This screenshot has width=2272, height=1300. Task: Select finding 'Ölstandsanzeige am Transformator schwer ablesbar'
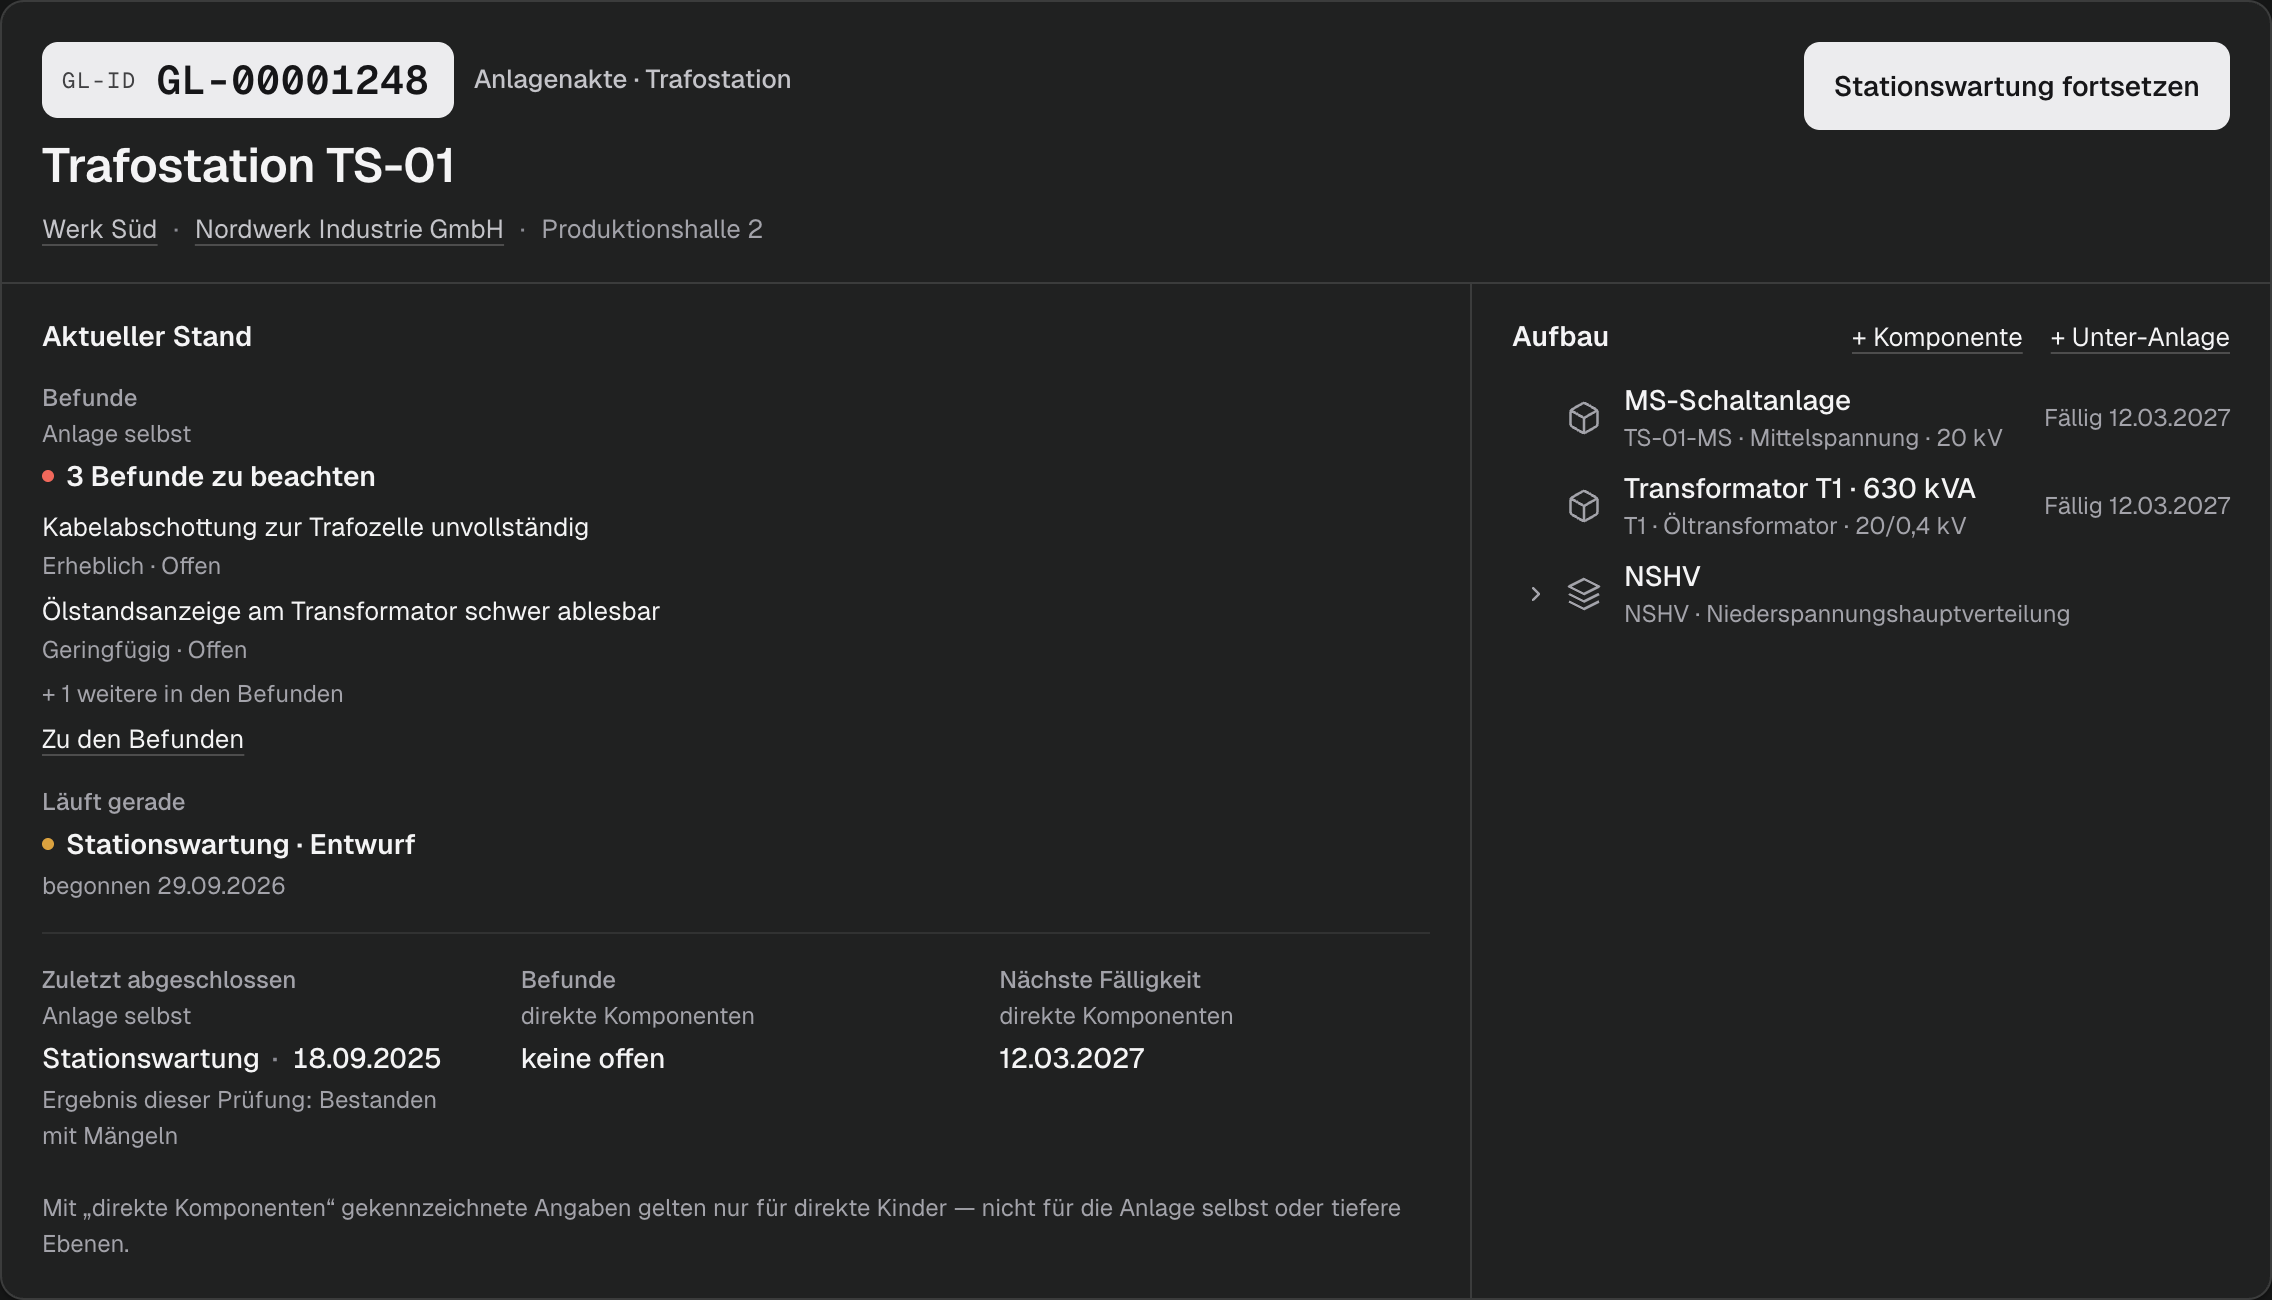coord(351,611)
